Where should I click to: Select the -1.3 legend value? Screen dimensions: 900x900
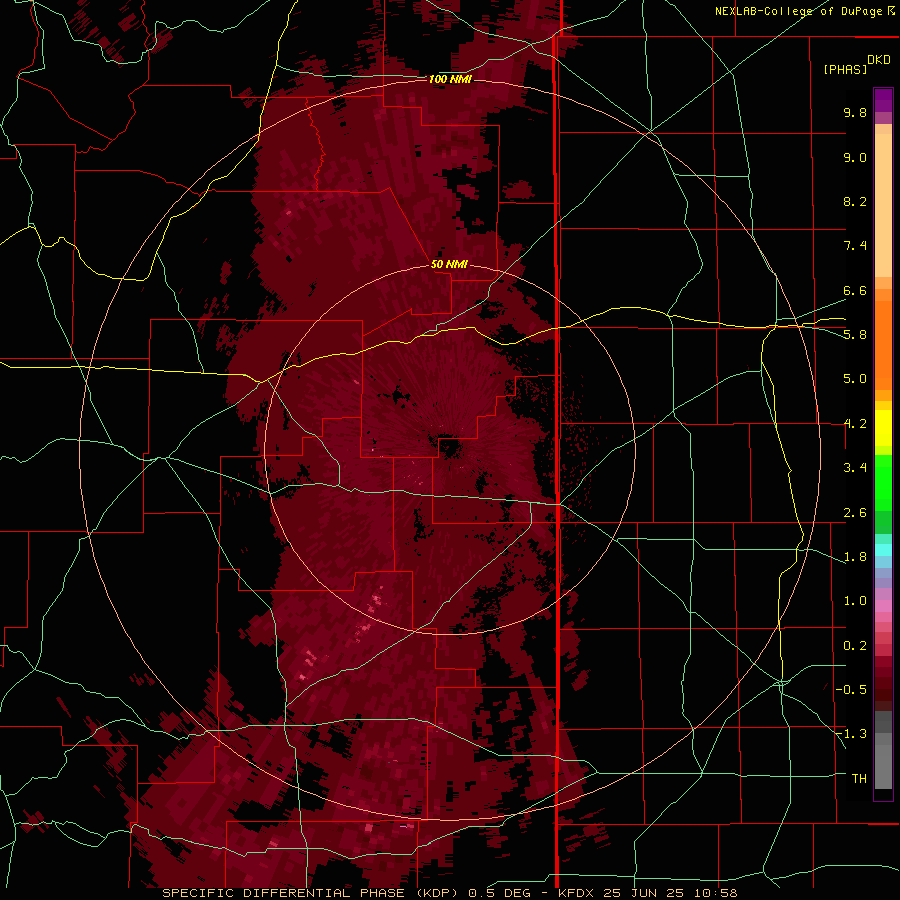click(852, 734)
